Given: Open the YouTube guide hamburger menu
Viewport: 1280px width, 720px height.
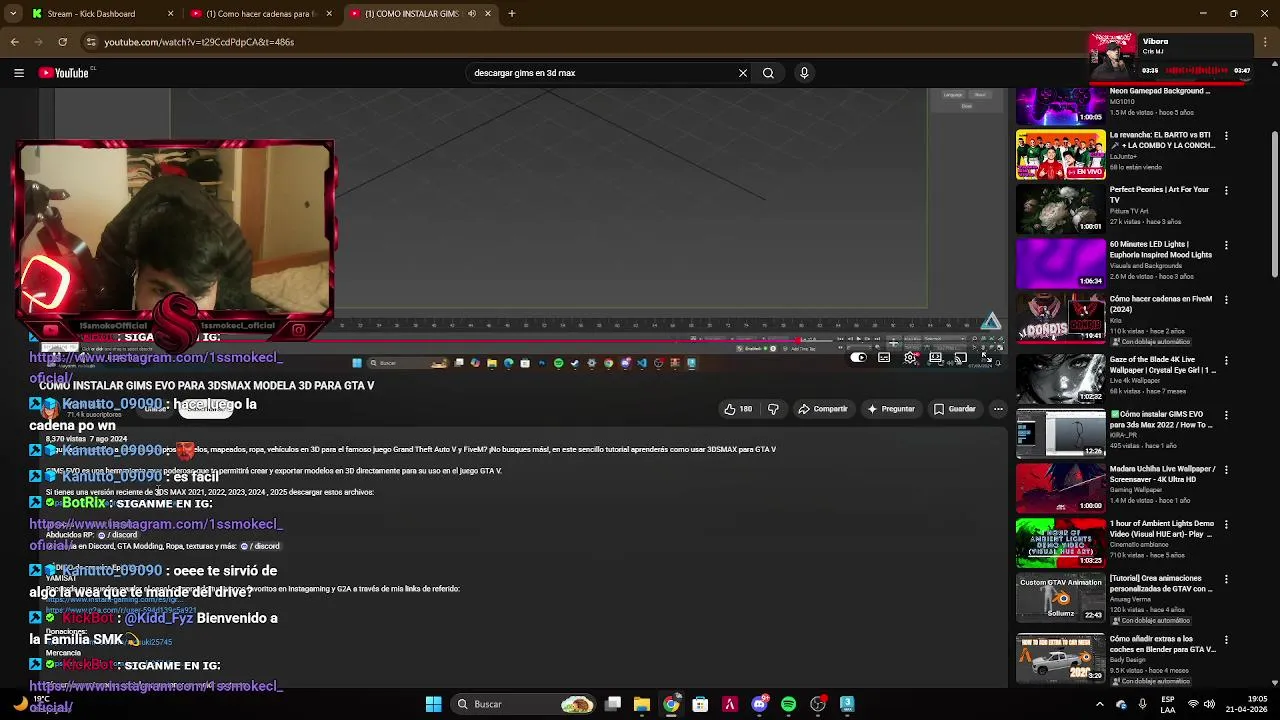Looking at the screenshot, I should [18, 73].
